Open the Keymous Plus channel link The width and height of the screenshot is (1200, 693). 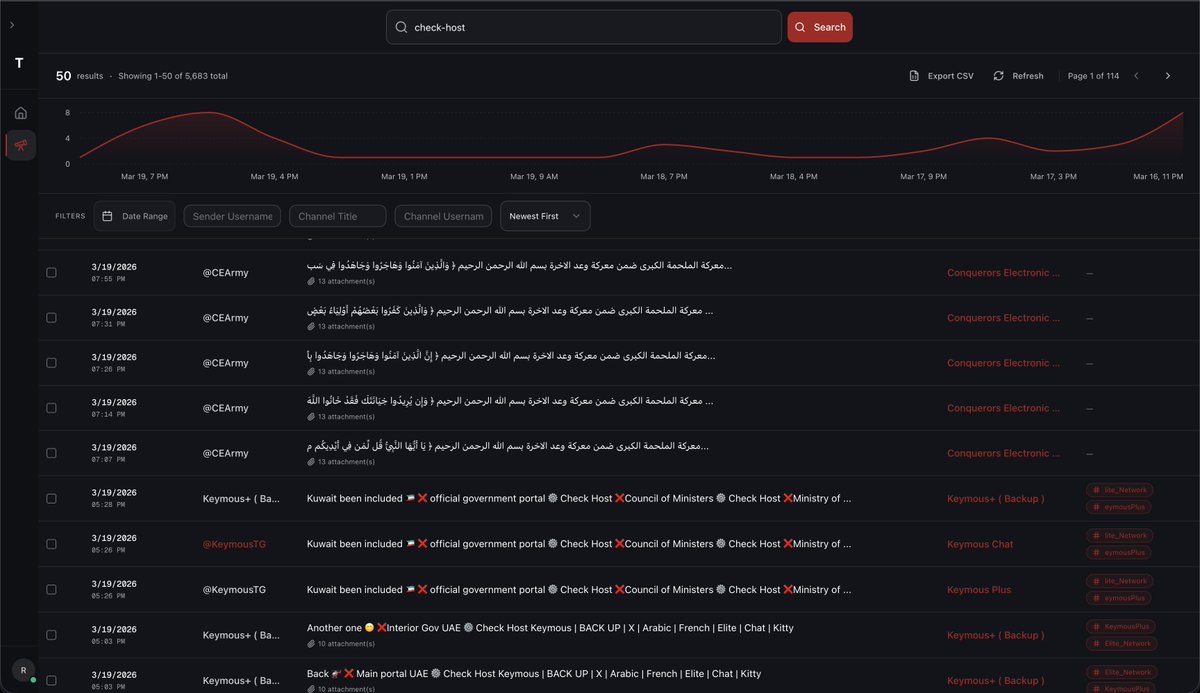point(979,589)
